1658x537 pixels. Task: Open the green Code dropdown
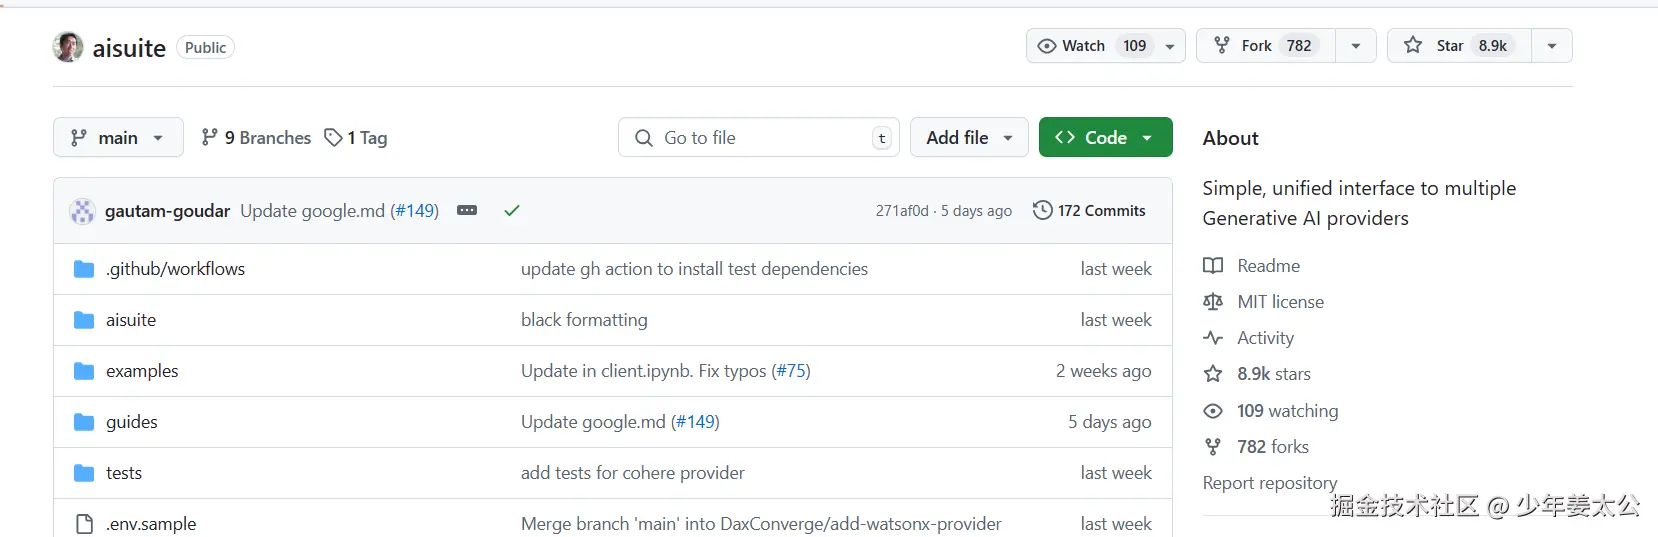point(1105,138)
